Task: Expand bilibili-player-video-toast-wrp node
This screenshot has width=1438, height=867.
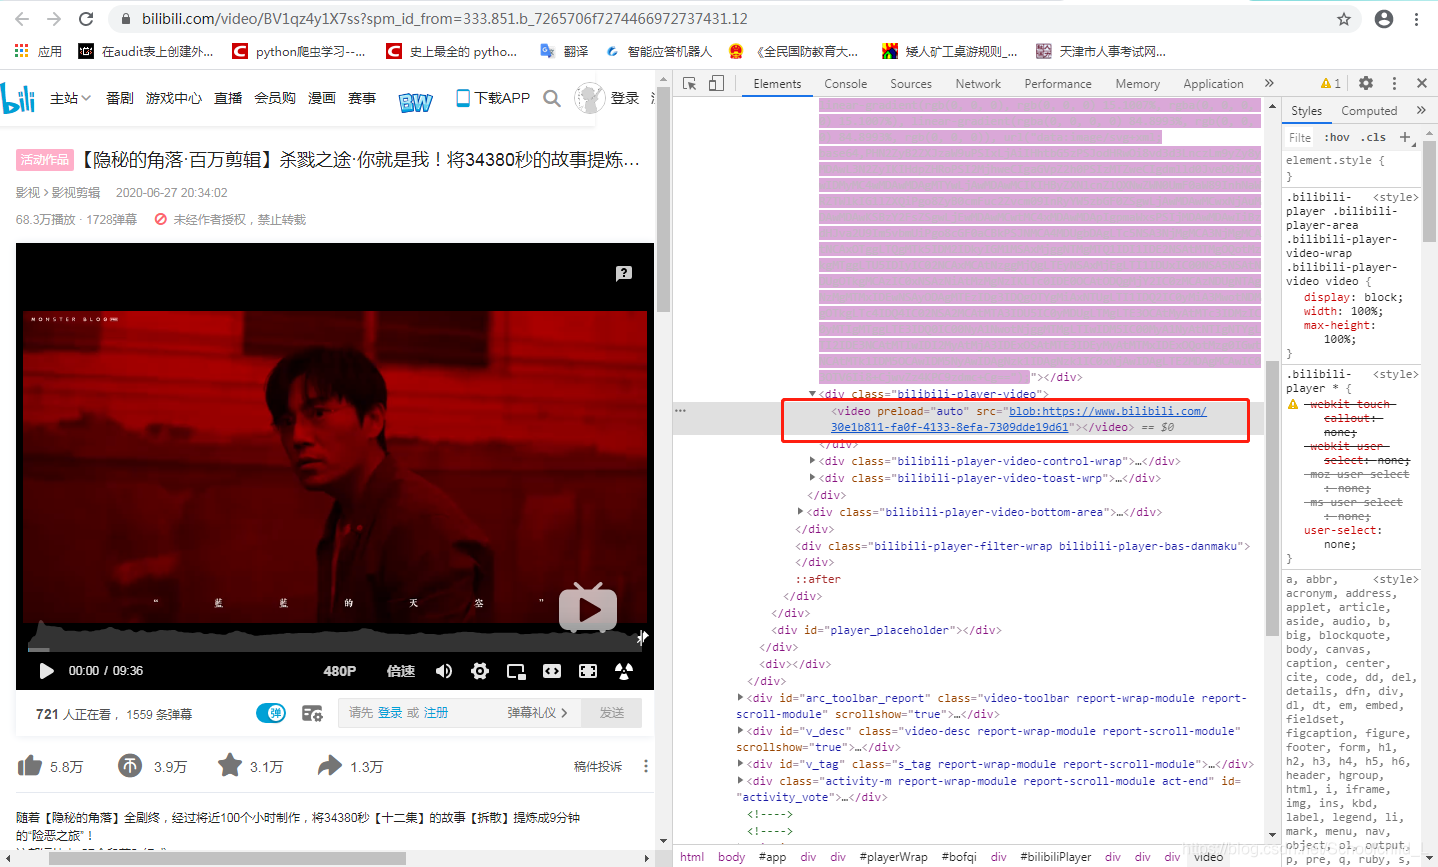Action: point(812,478)
